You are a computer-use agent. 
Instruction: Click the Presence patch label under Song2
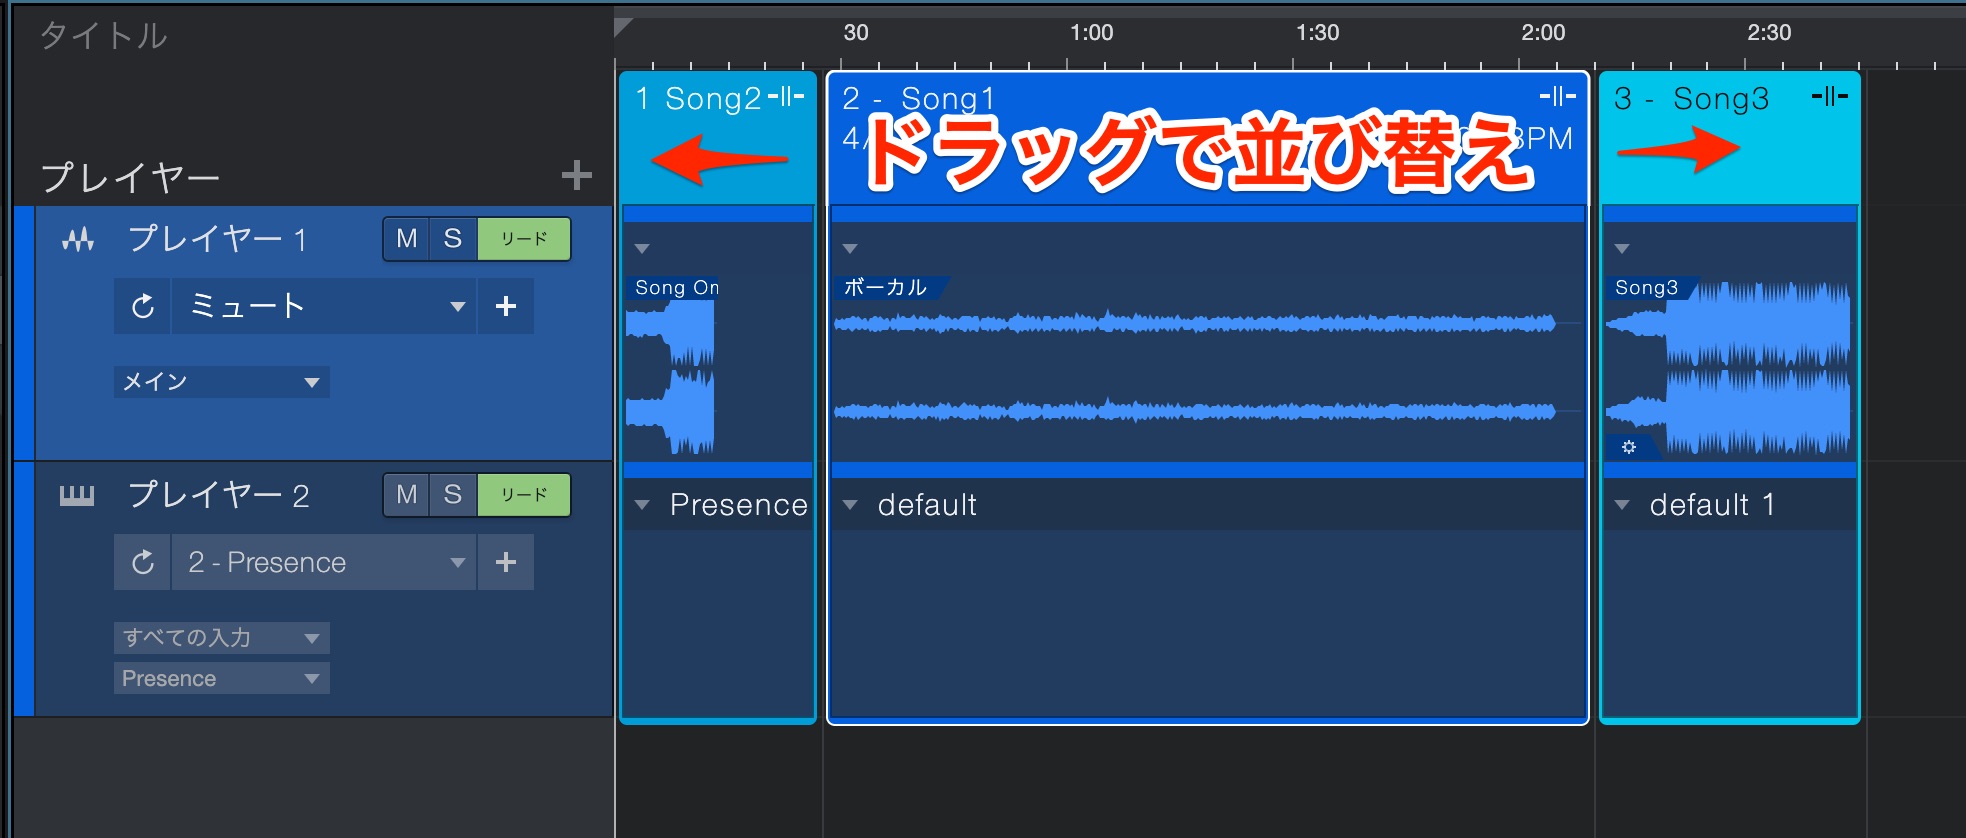738,505
